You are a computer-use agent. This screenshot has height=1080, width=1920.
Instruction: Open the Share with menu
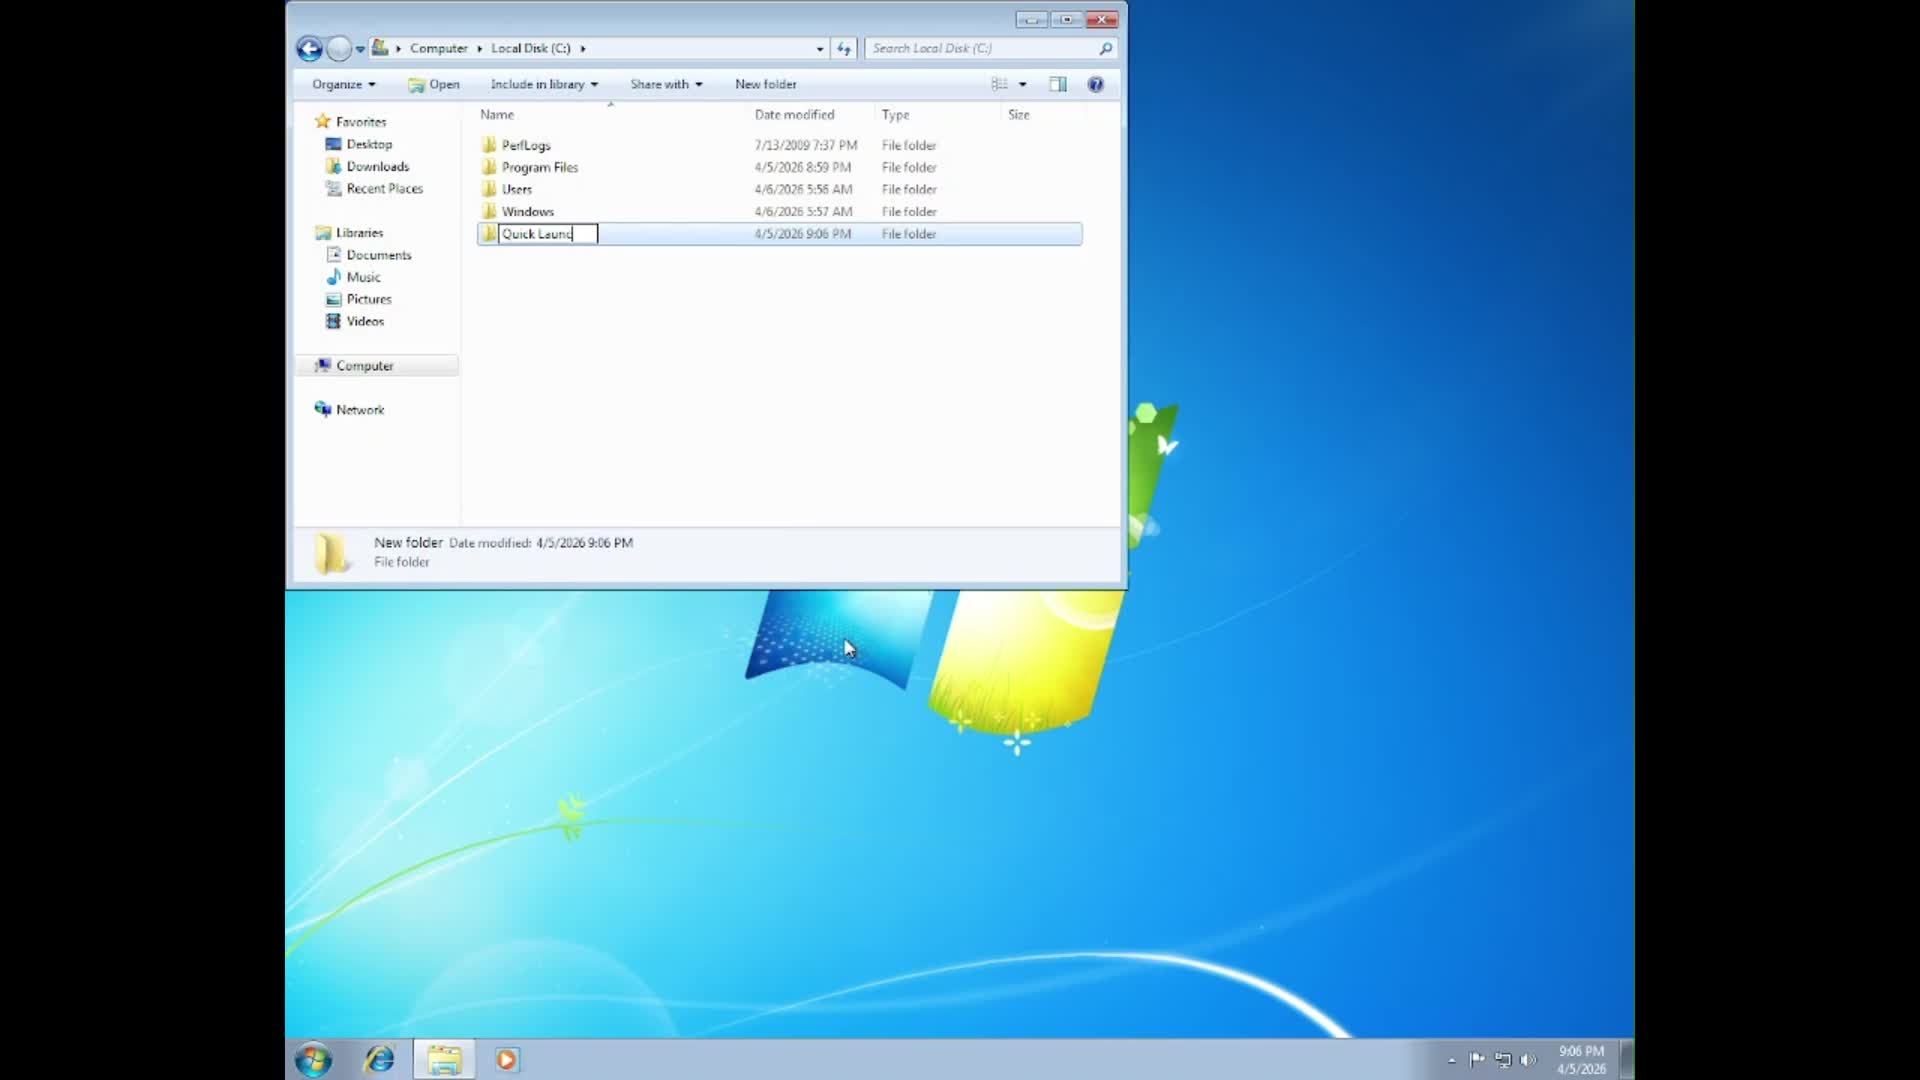click(665, 84)
